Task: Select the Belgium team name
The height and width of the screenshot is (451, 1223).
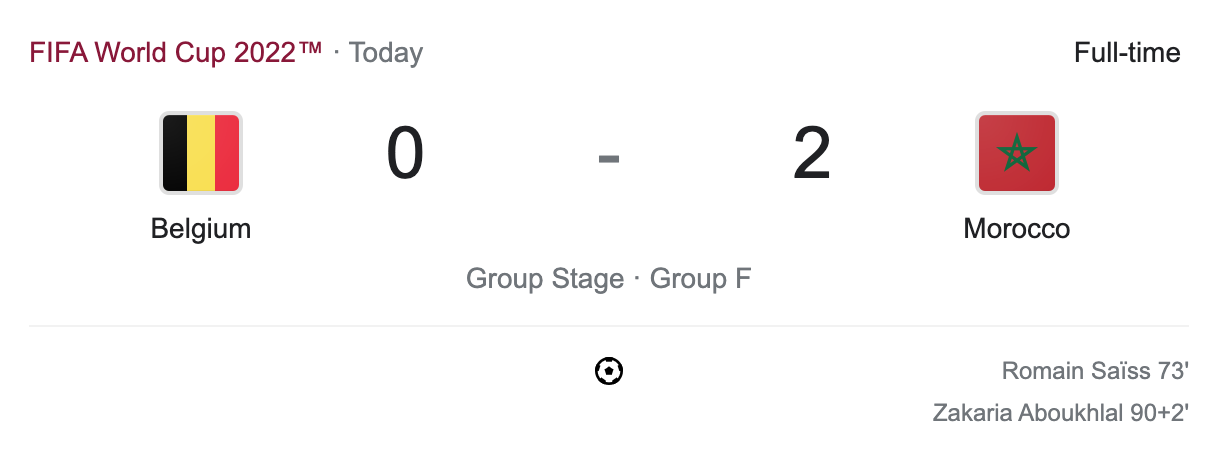Action: click(x=201, y=229)
